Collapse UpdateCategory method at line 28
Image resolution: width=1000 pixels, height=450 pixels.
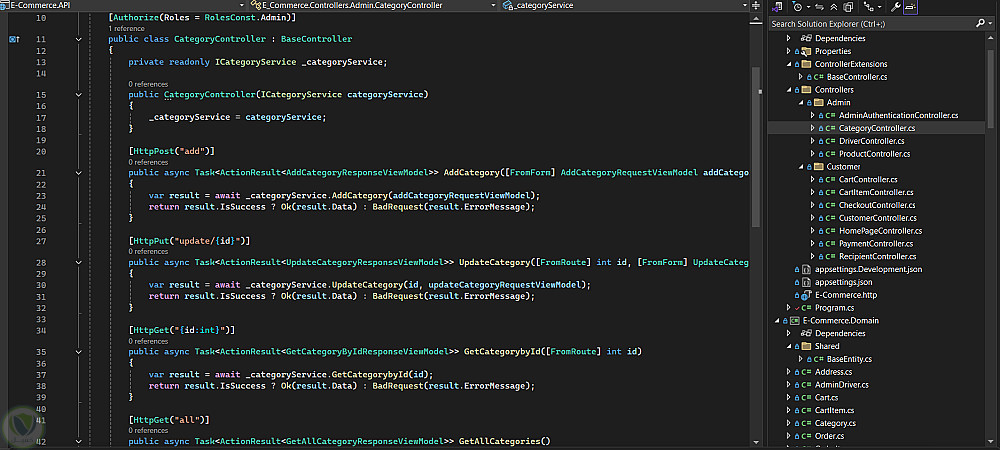[78, 262]
